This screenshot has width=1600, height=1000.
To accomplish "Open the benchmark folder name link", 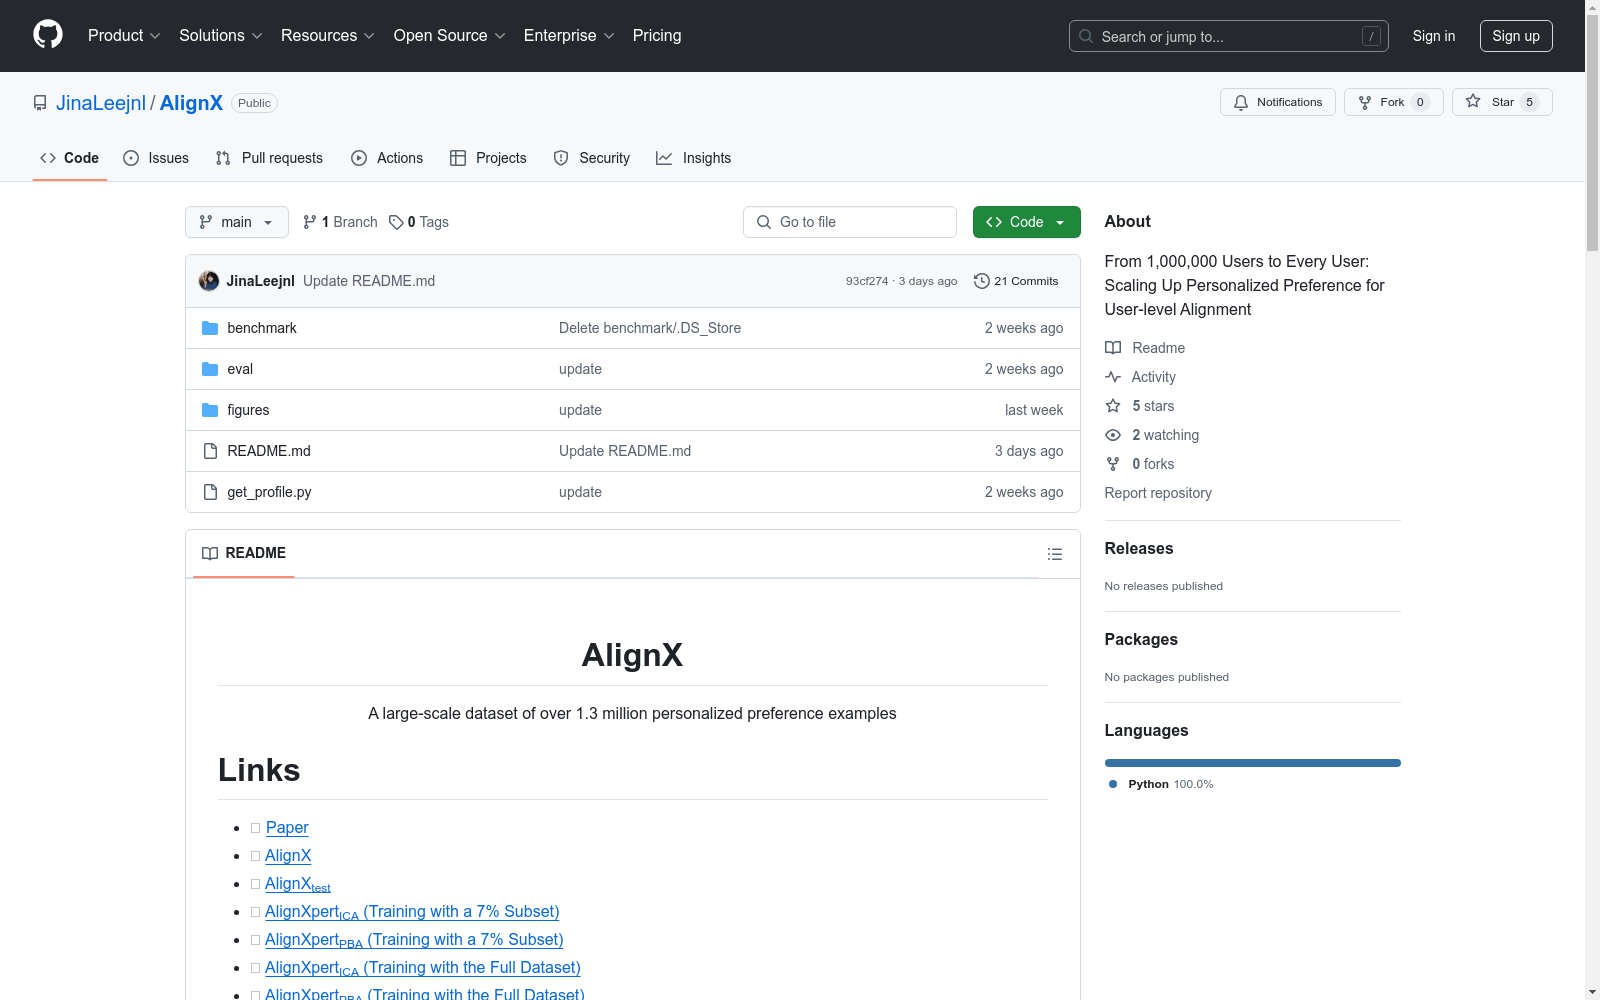I will click(x=262, y=328).
